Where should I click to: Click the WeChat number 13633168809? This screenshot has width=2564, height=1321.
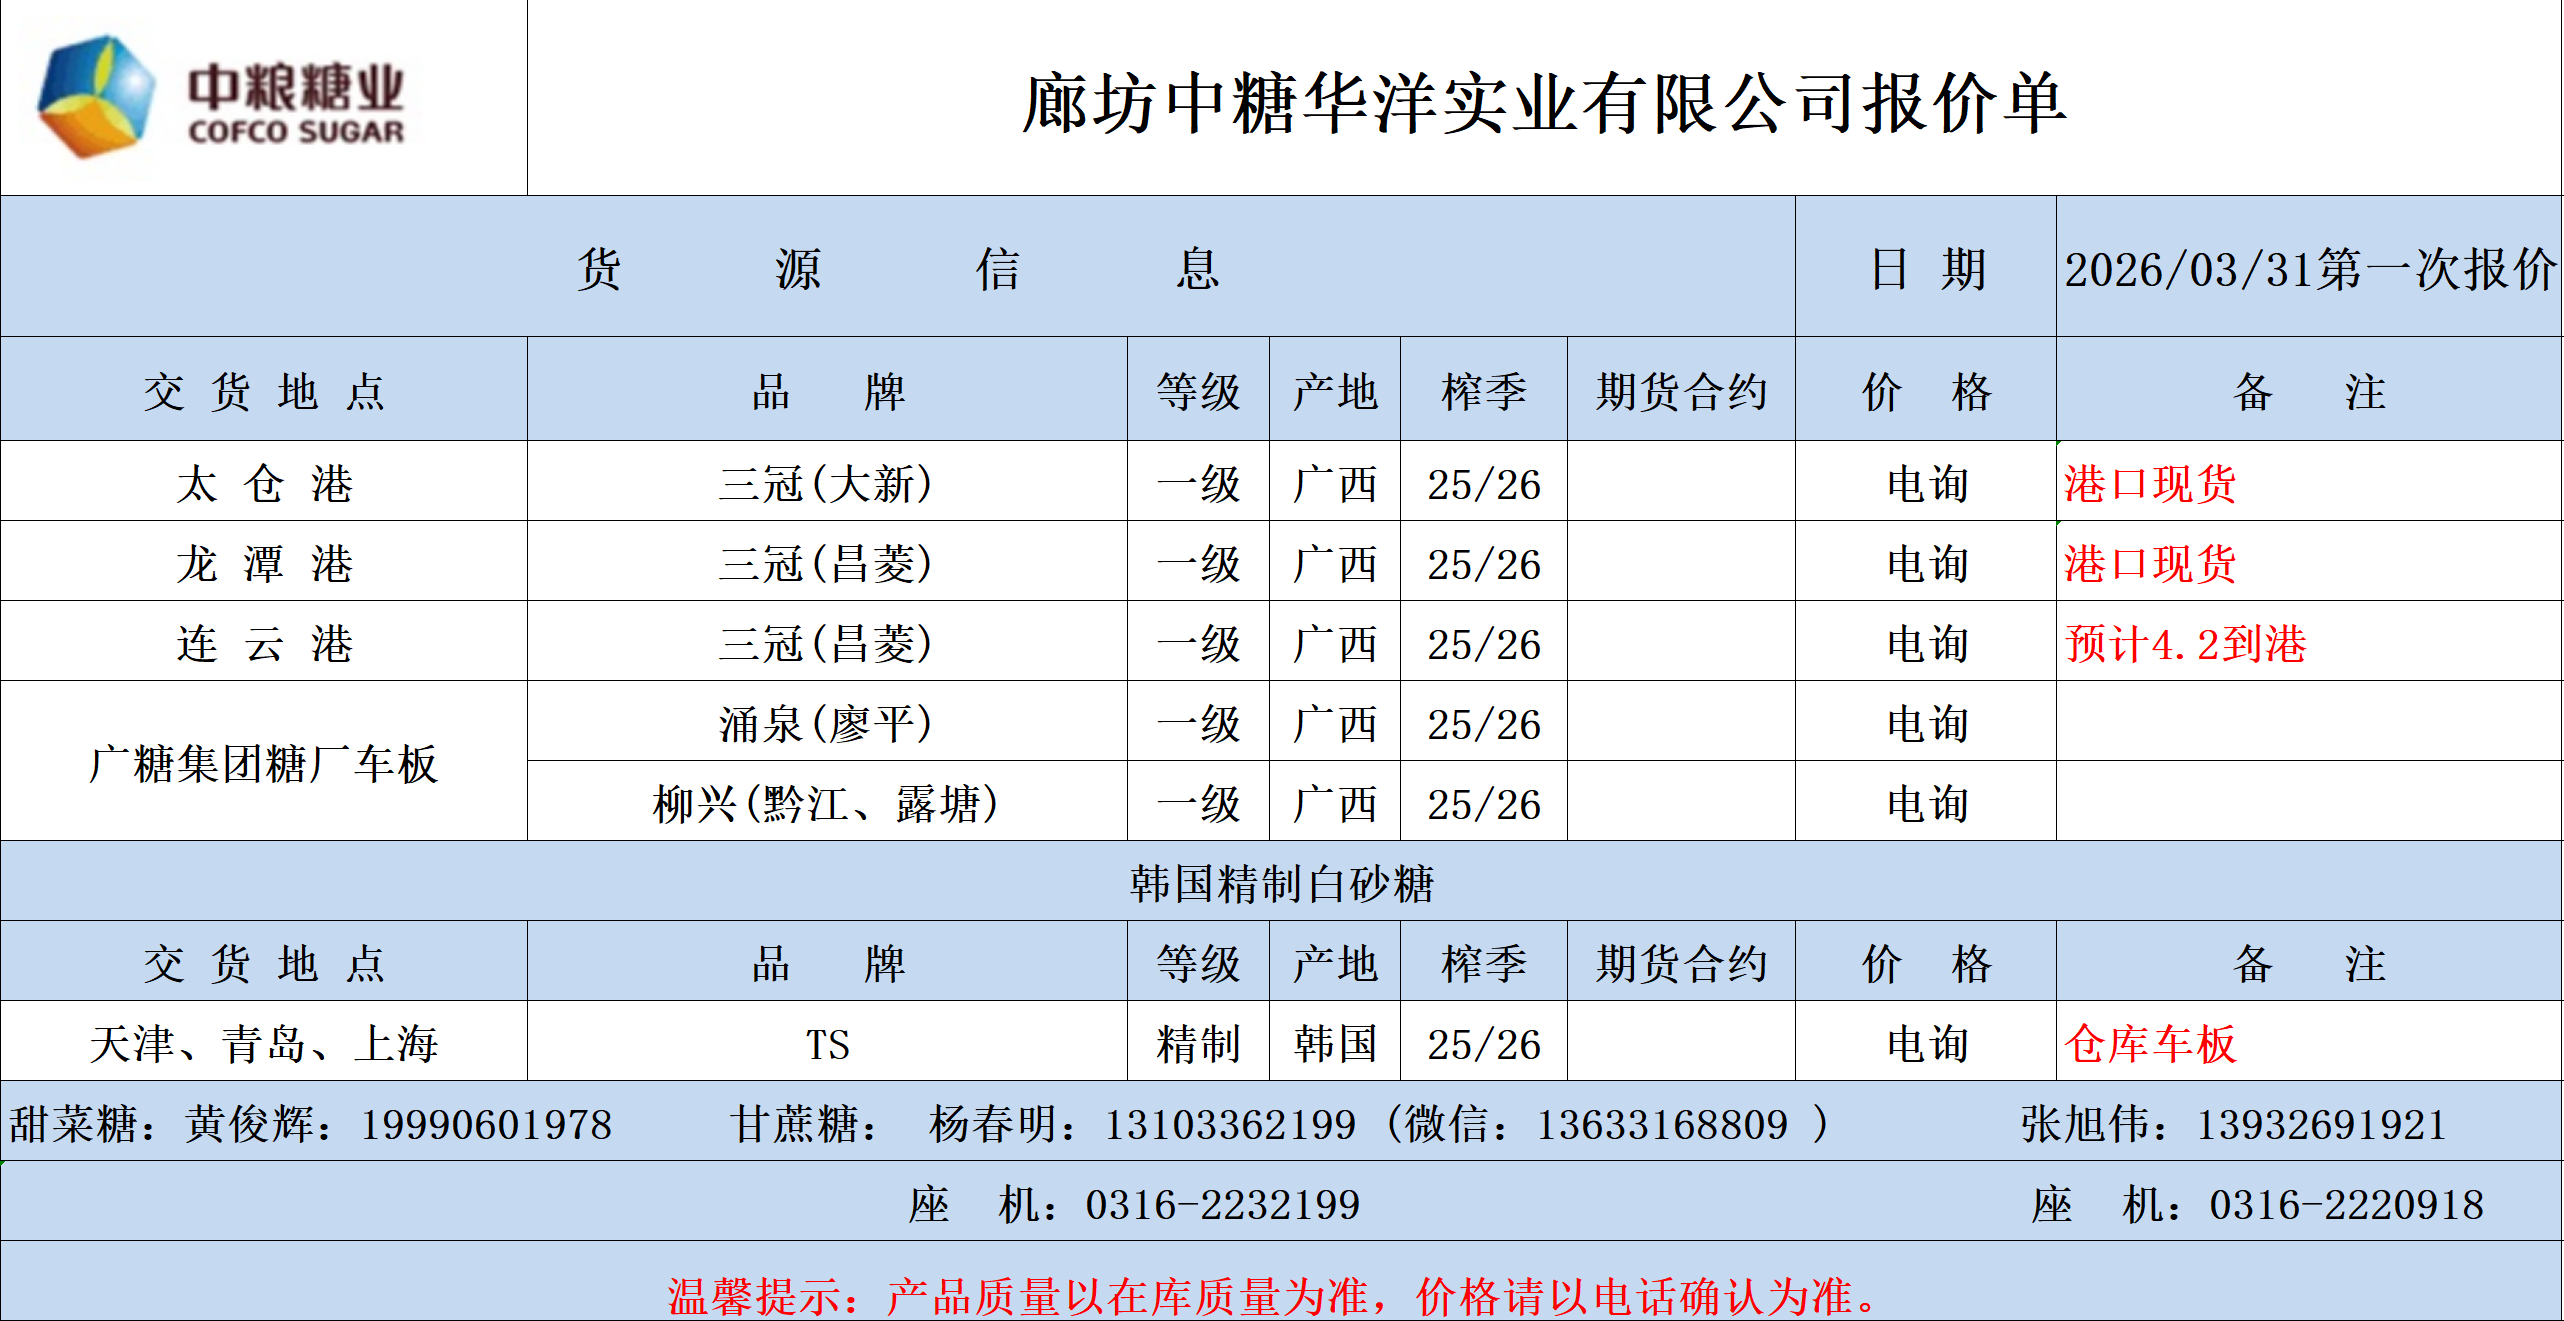coord(1662,1125)
